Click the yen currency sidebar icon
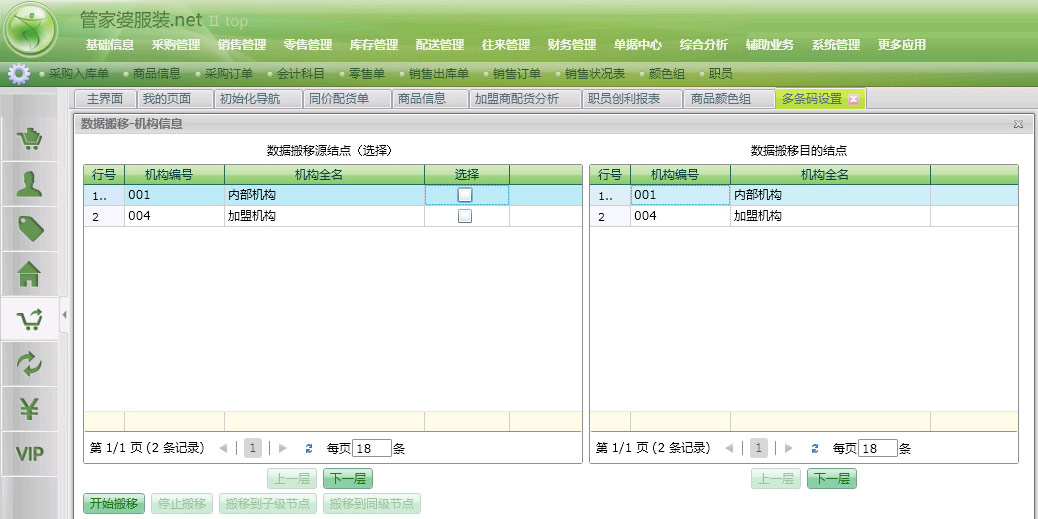Screen dimensions: 1038x519 pyautogui.click(x=29, y=408)
